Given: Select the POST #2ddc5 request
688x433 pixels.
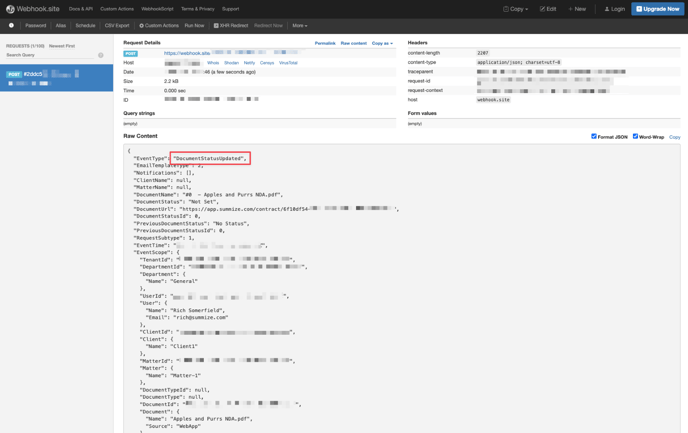Looking at the screenshot, I should click(57, 78).
